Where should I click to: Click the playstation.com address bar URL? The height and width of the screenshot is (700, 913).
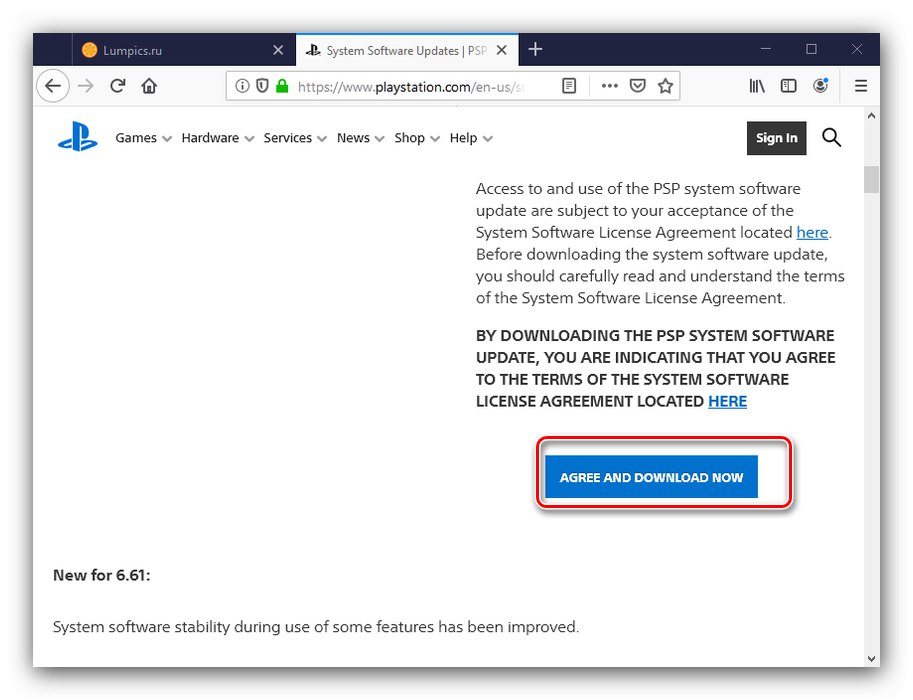411,87
